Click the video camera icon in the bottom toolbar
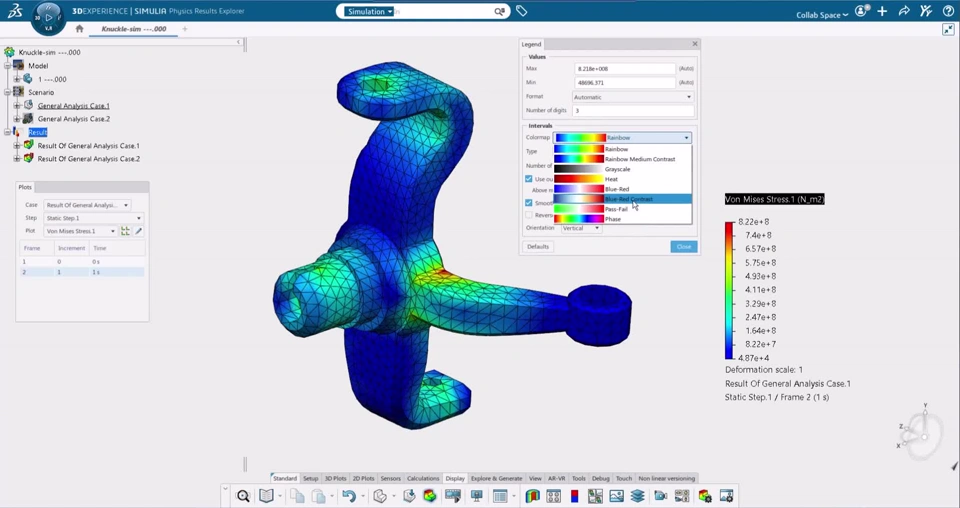 (661, 496)
